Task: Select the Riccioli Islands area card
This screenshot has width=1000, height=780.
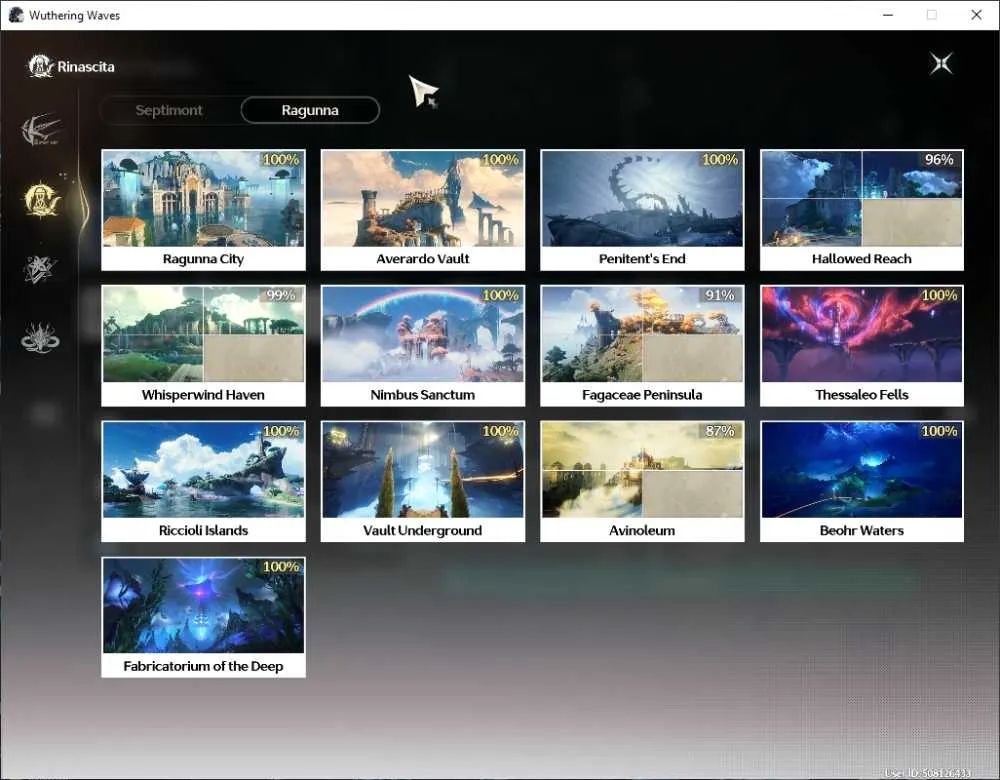Action: pyautogui.click(x=203, y=482)
